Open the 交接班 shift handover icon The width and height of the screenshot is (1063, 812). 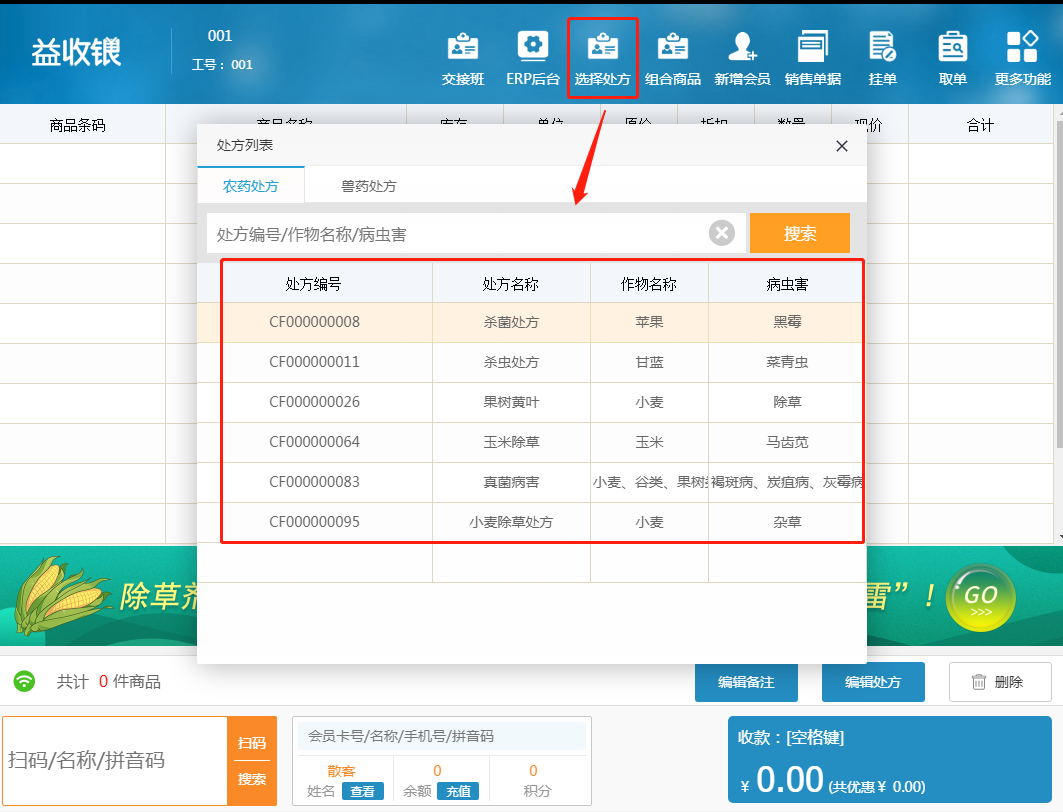[x=462, y=58]
